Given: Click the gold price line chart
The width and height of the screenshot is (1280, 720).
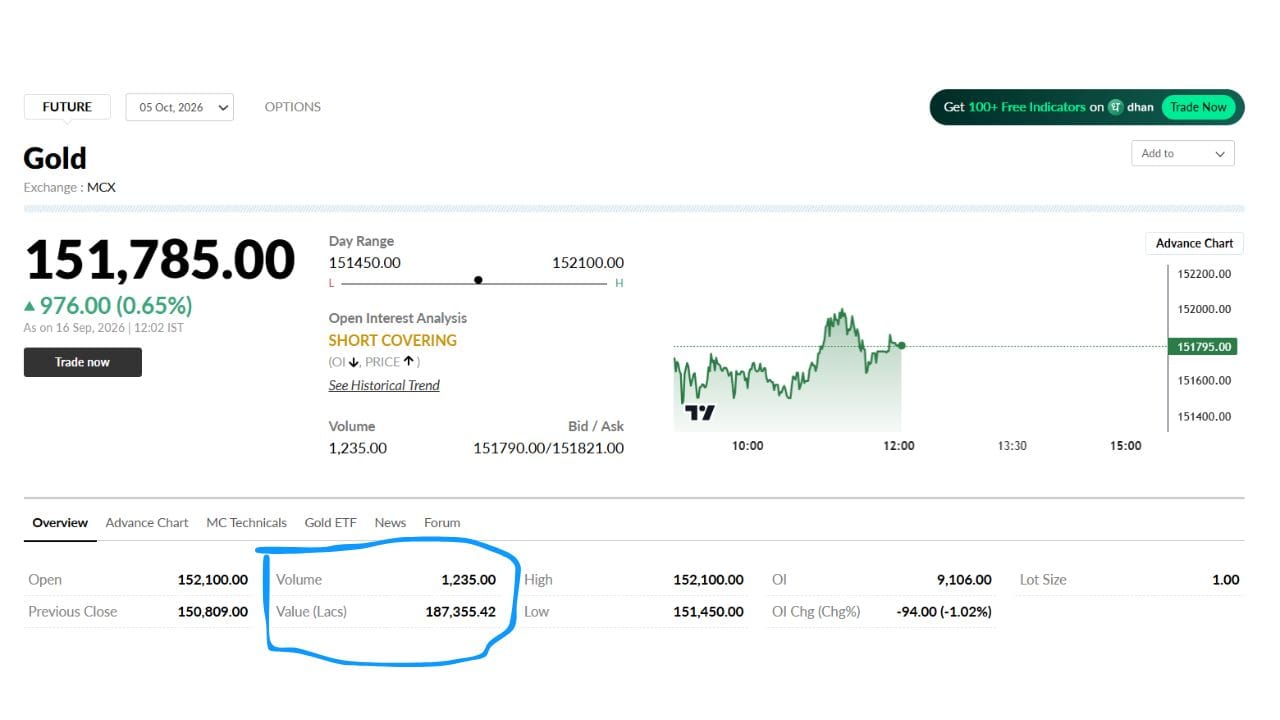Looking at the screenshot, I should click(788, 370).
